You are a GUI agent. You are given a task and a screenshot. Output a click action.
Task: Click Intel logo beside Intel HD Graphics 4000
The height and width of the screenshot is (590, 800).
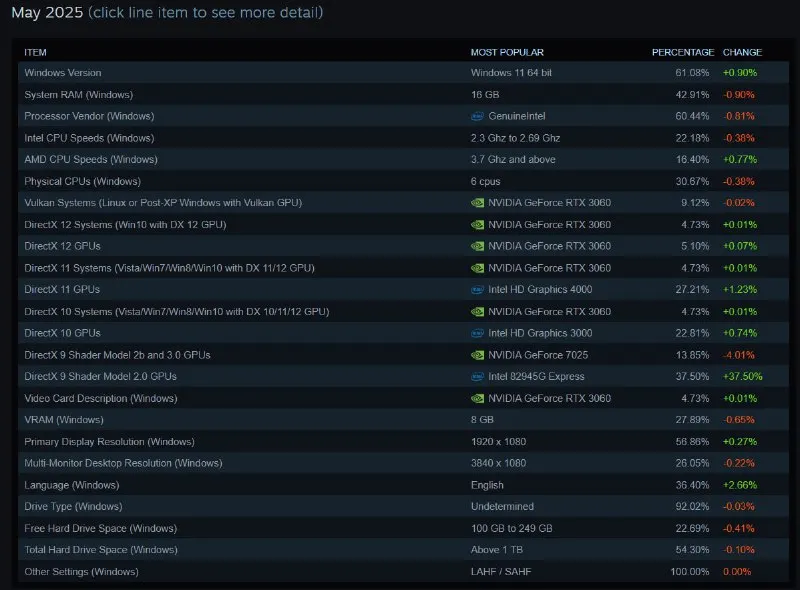click(477, 290)
